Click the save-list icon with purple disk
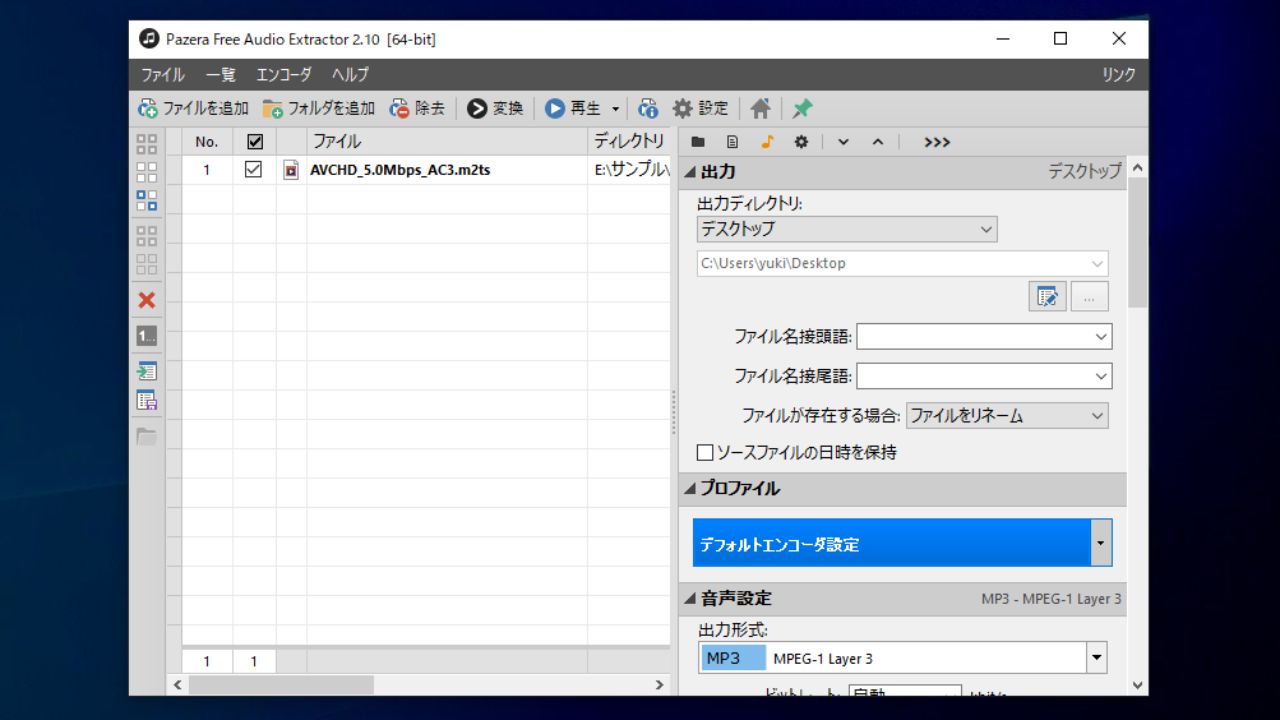The image size is (1280, 720). coord(147,401)
